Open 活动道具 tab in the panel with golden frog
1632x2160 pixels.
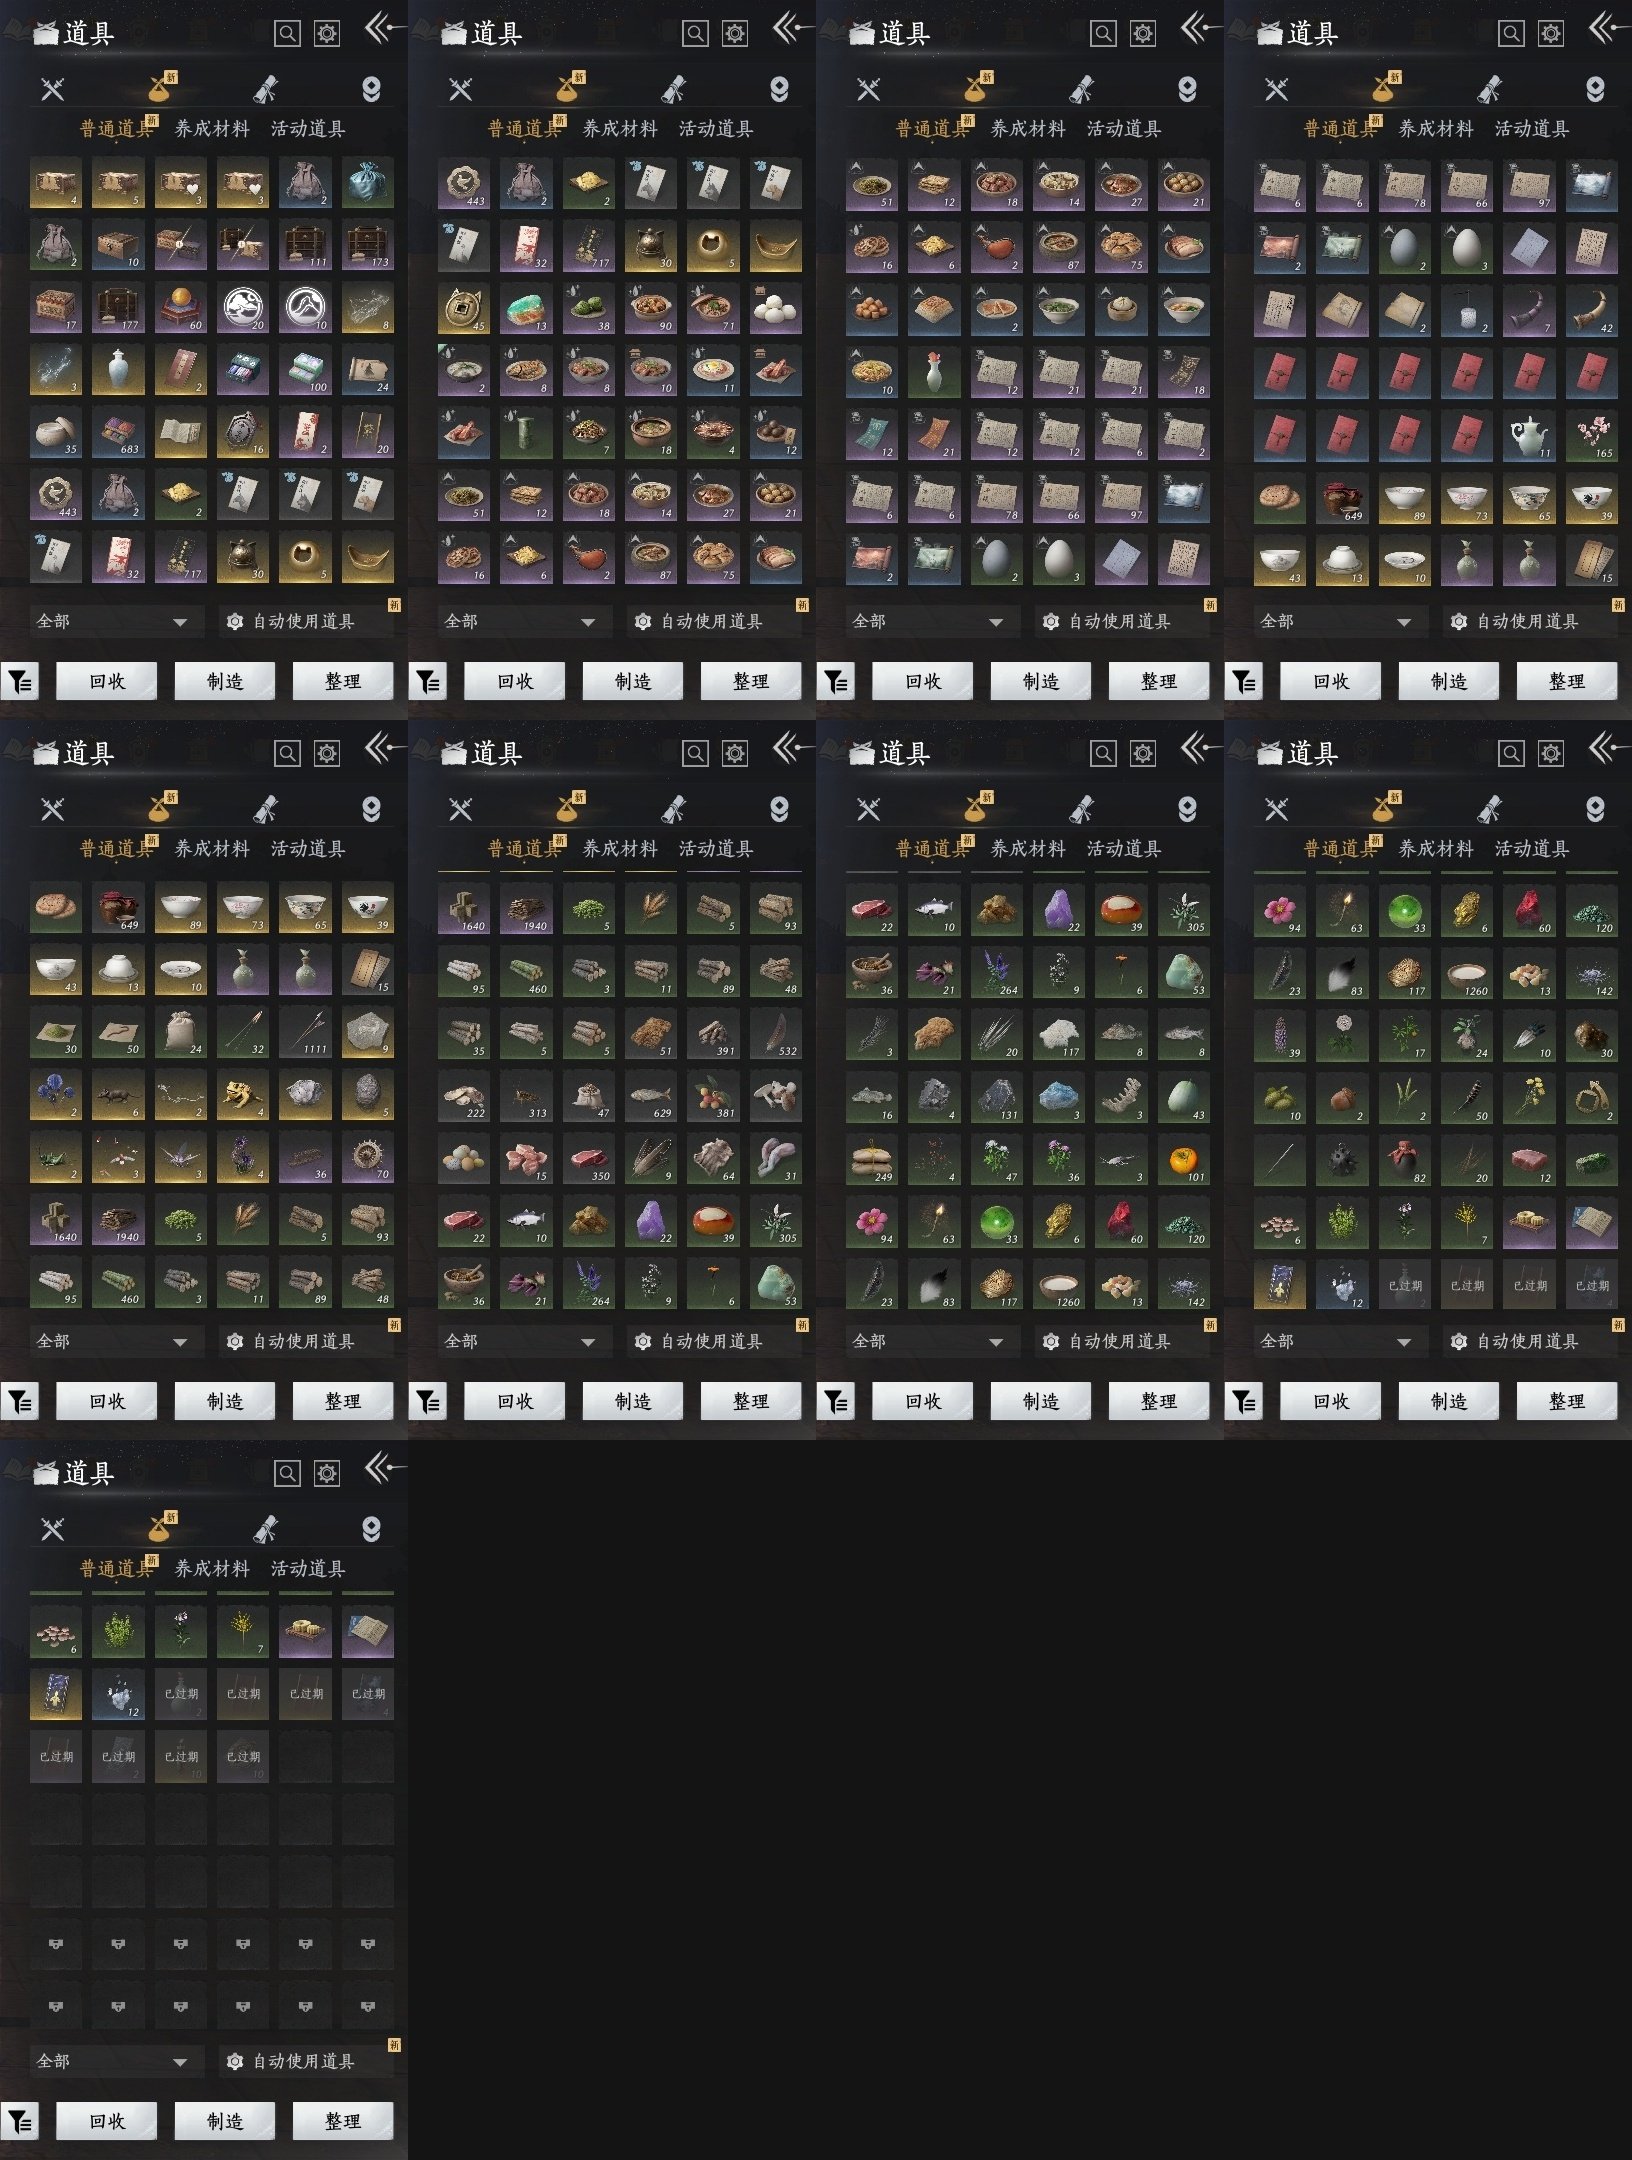coord(308,848)
